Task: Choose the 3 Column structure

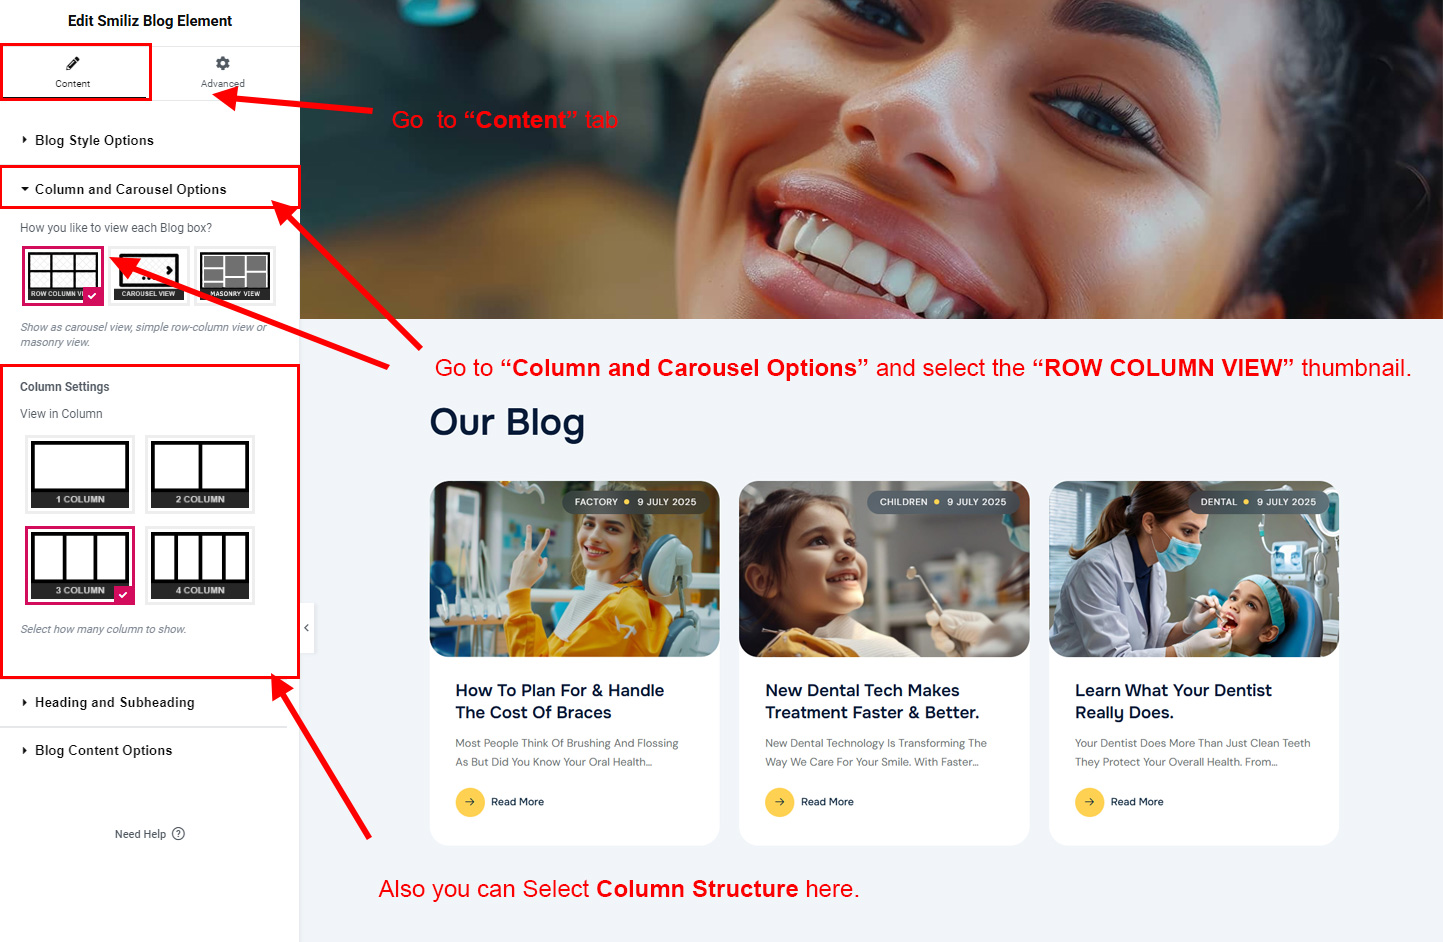Action: pos(80,565)
